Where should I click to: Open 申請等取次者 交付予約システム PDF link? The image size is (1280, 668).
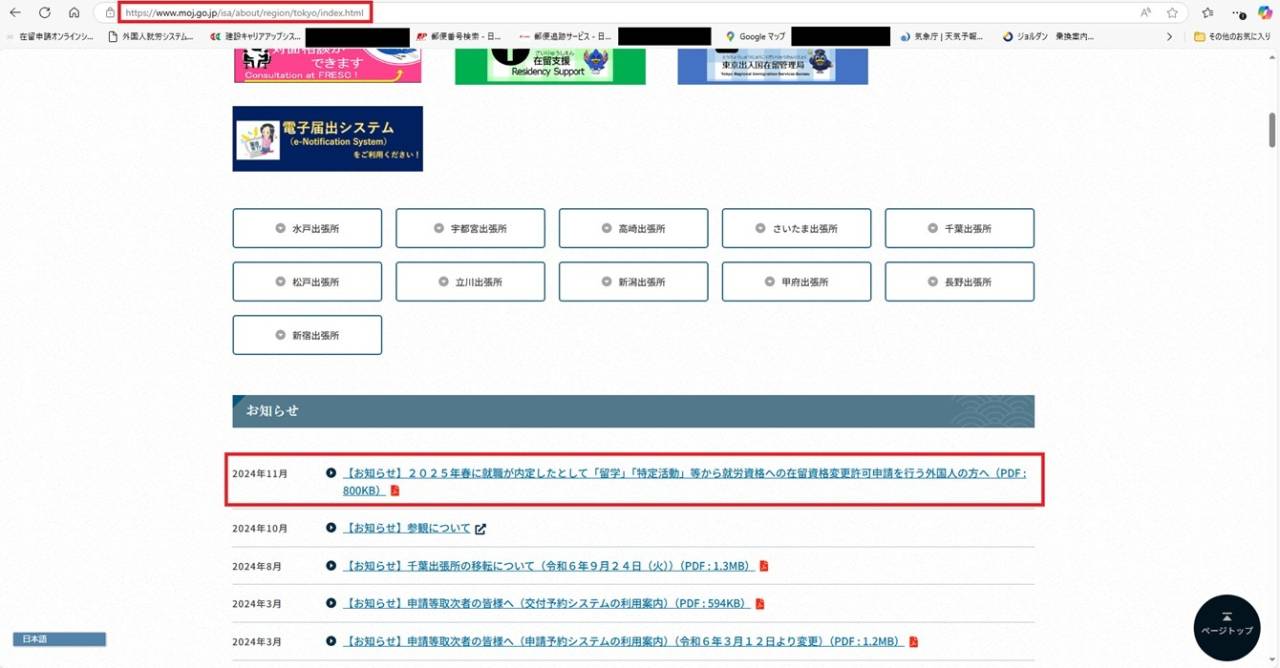(x=545, y=604)
